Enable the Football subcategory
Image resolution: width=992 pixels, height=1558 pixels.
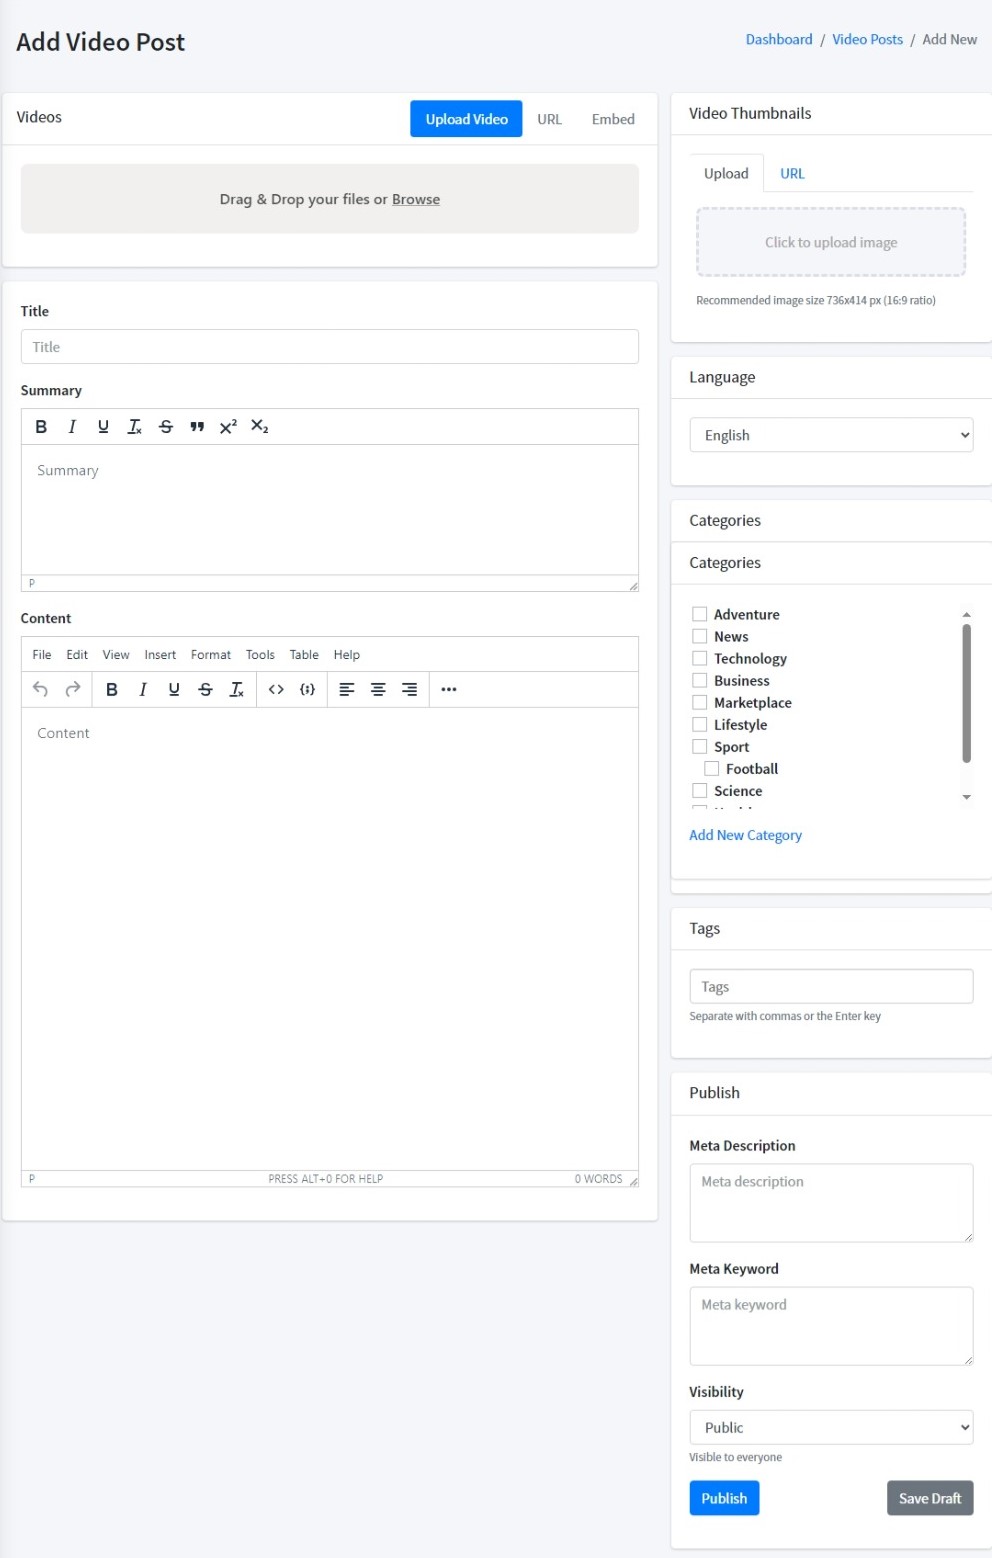tap(712, 767)
